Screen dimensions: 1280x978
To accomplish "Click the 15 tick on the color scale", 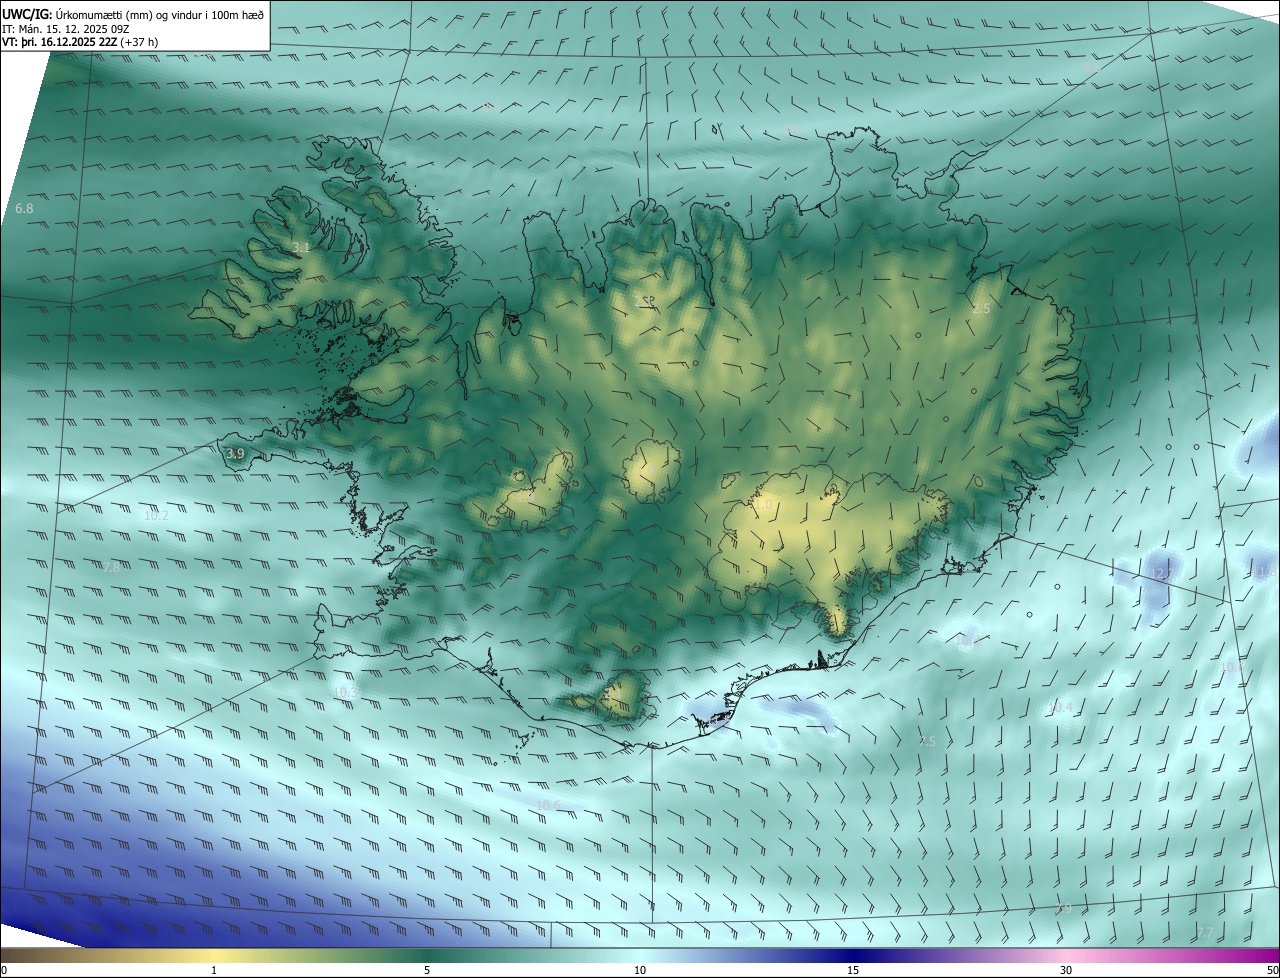I will pos(853,970).
